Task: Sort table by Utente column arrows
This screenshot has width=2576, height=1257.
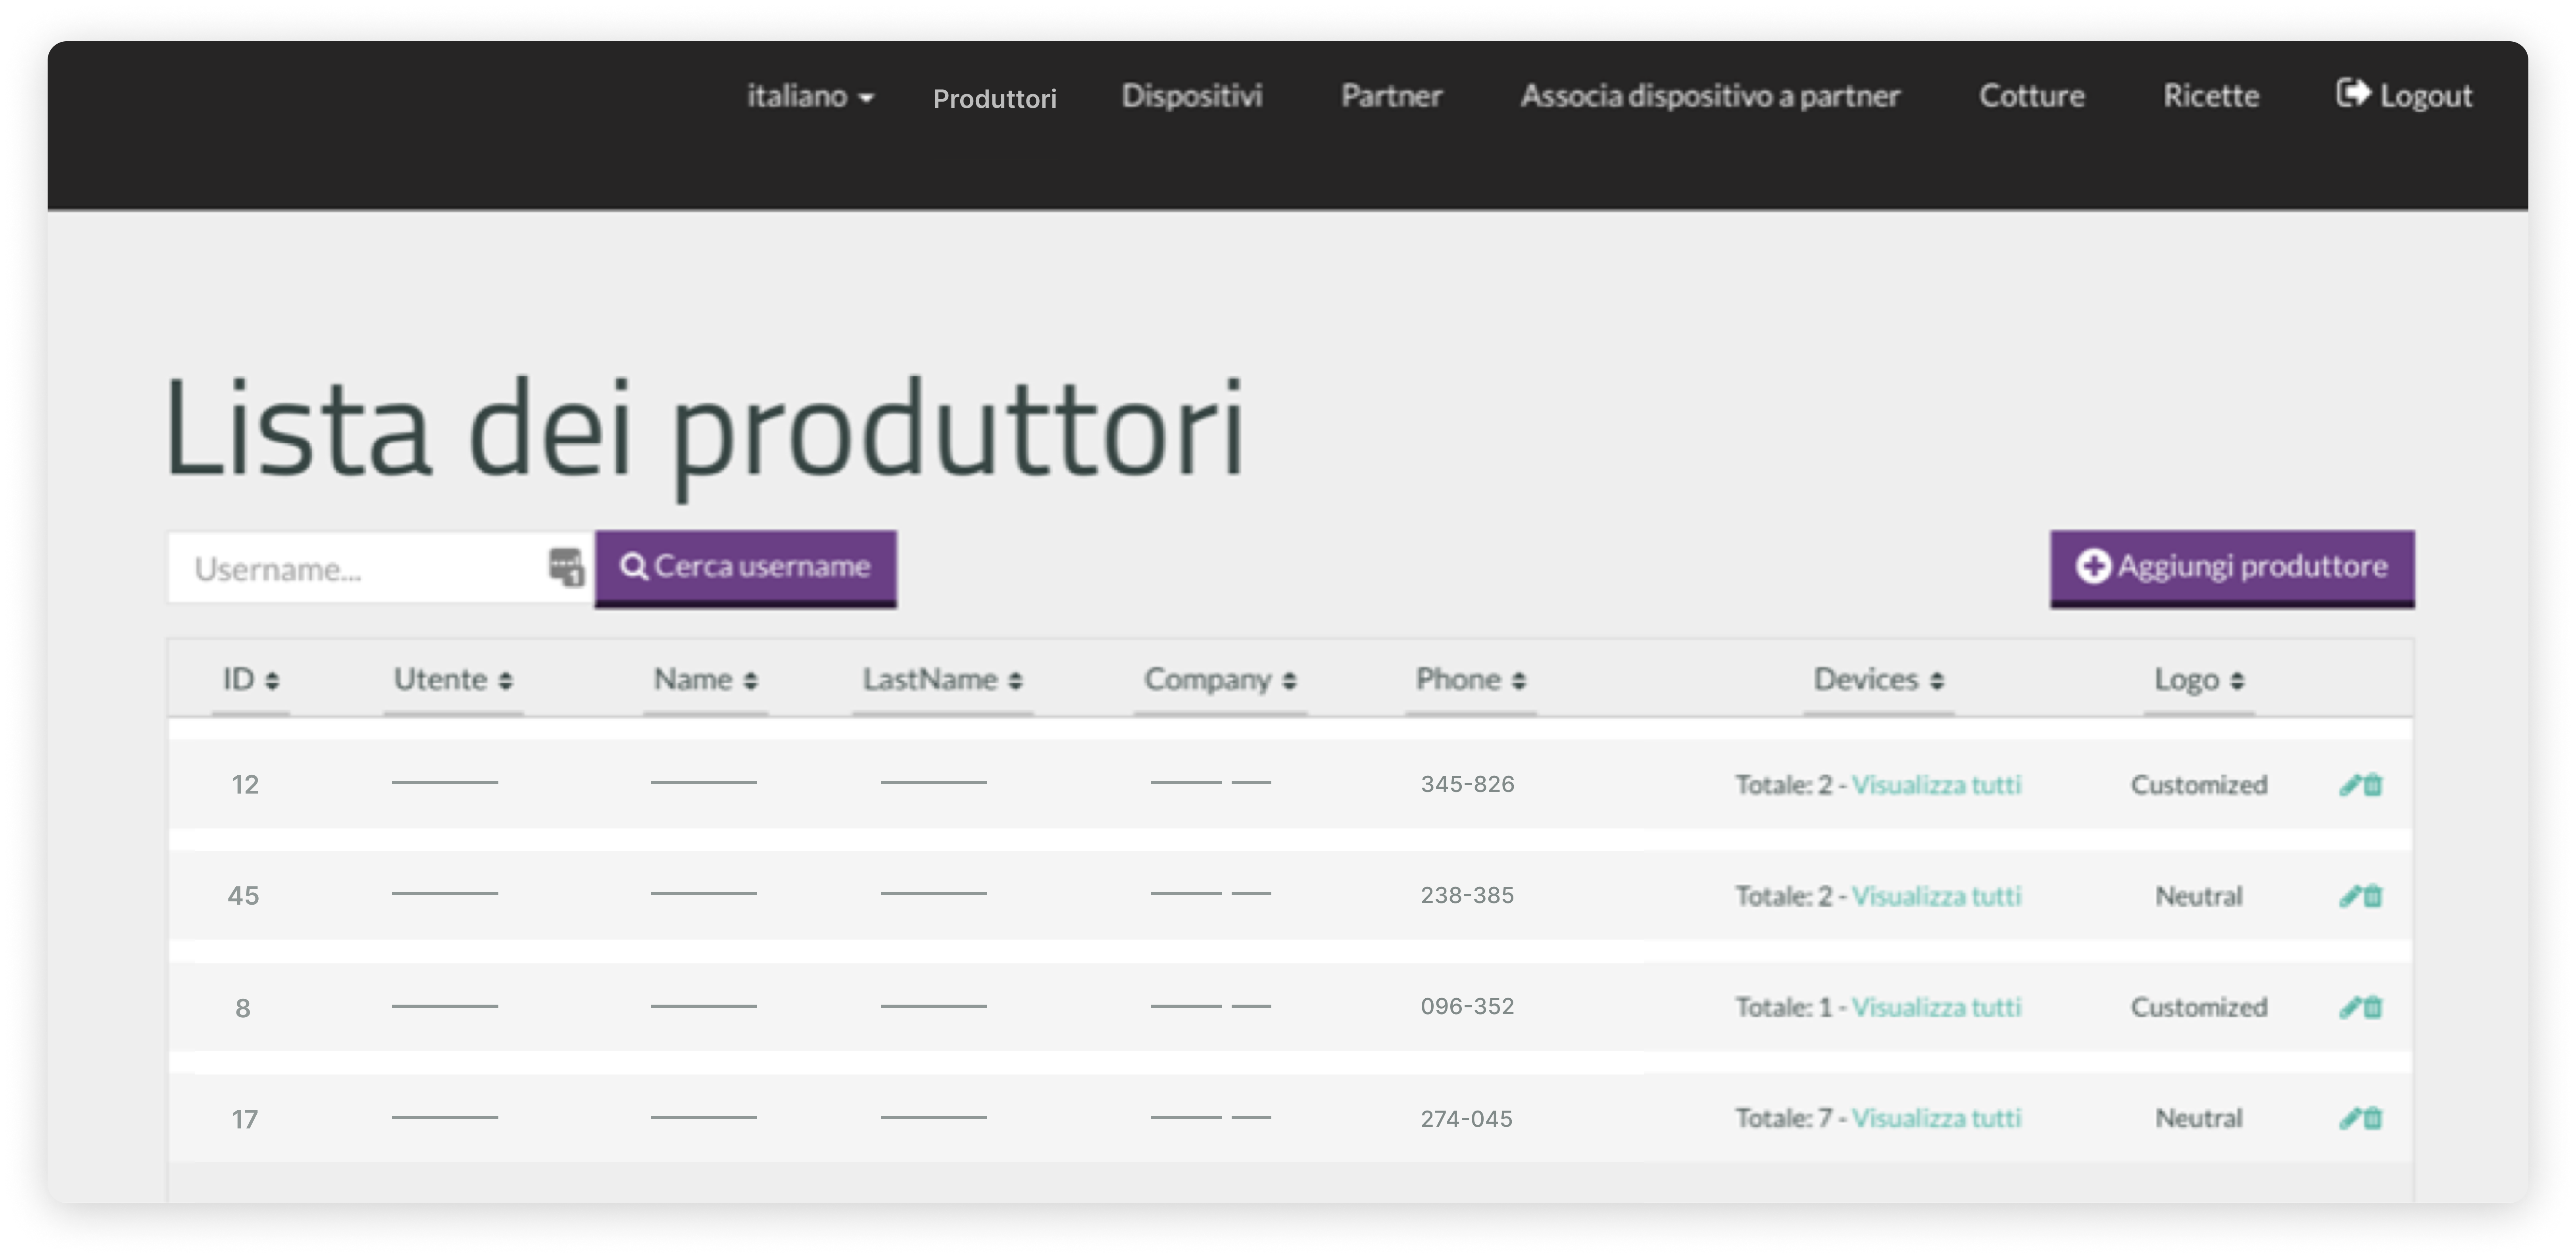Action: tap(506, 681)
